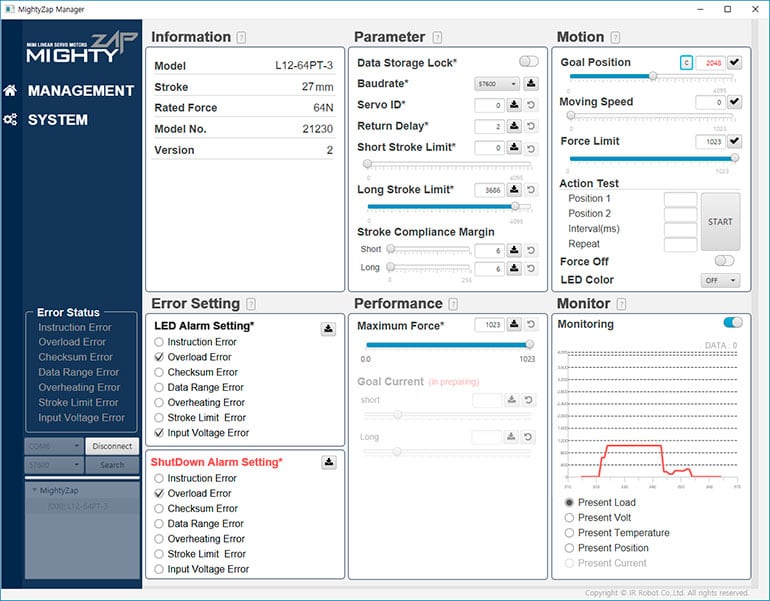This screenshot has width=770, height=601.
Task: Open the Baudrate dropdown in Parameter
Action: point(496,84)
